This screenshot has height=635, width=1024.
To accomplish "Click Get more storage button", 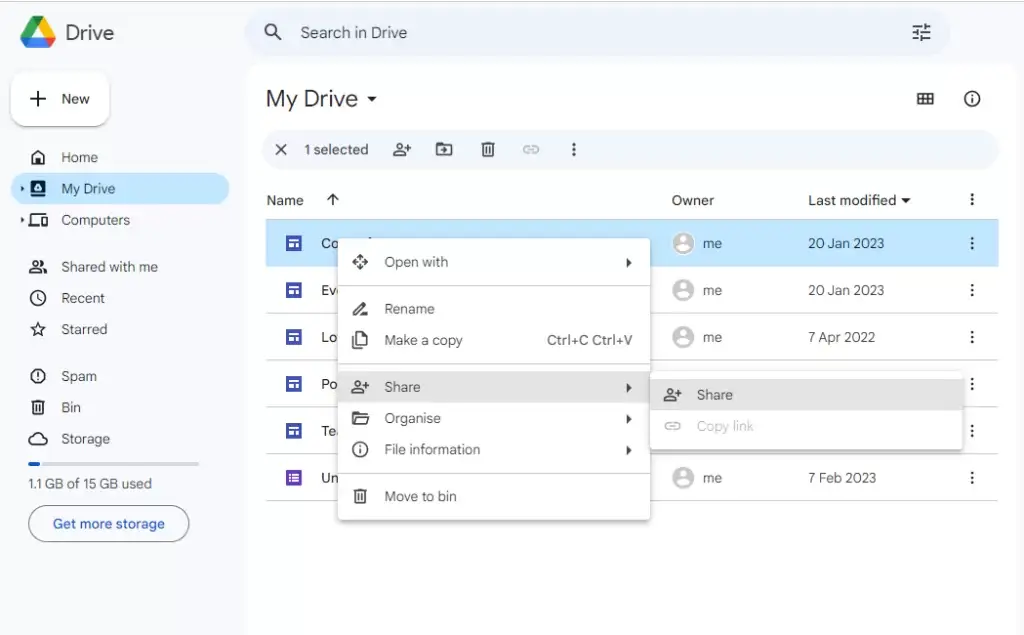I will (x=108, y=524).
